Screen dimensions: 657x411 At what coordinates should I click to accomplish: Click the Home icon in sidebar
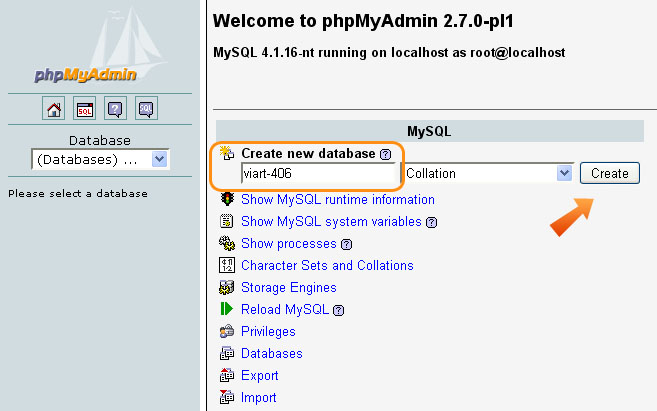[54, 109]
